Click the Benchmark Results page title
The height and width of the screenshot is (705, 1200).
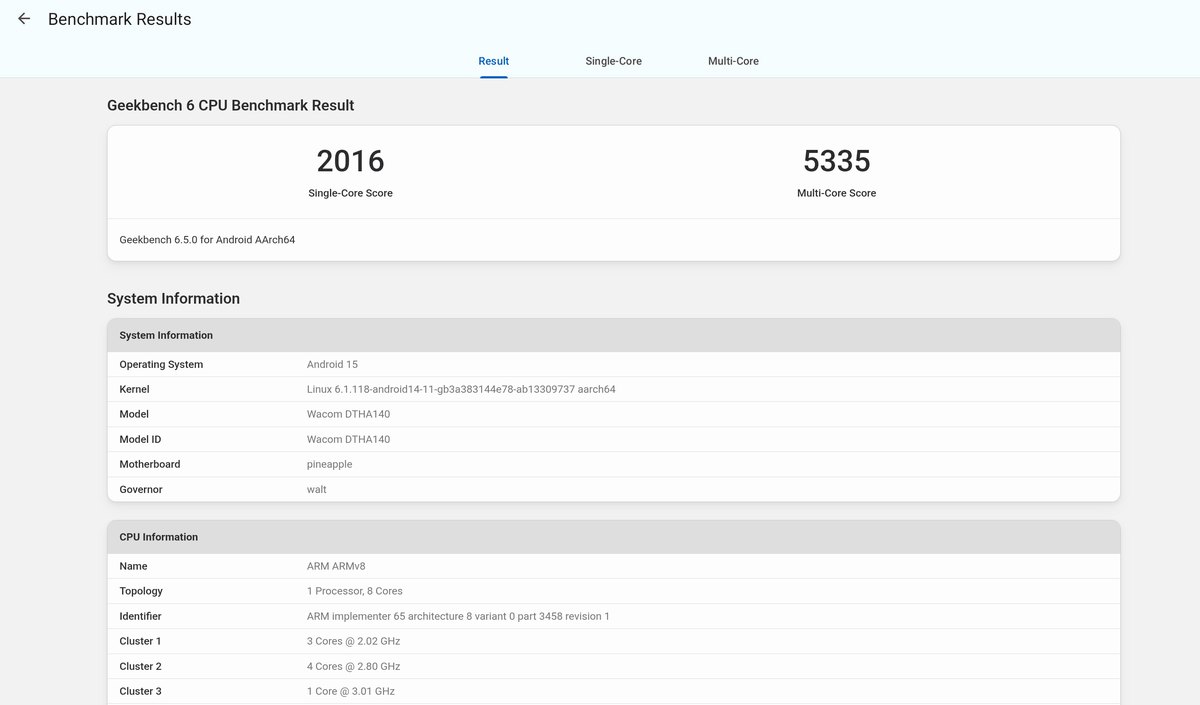pos(119,19)
